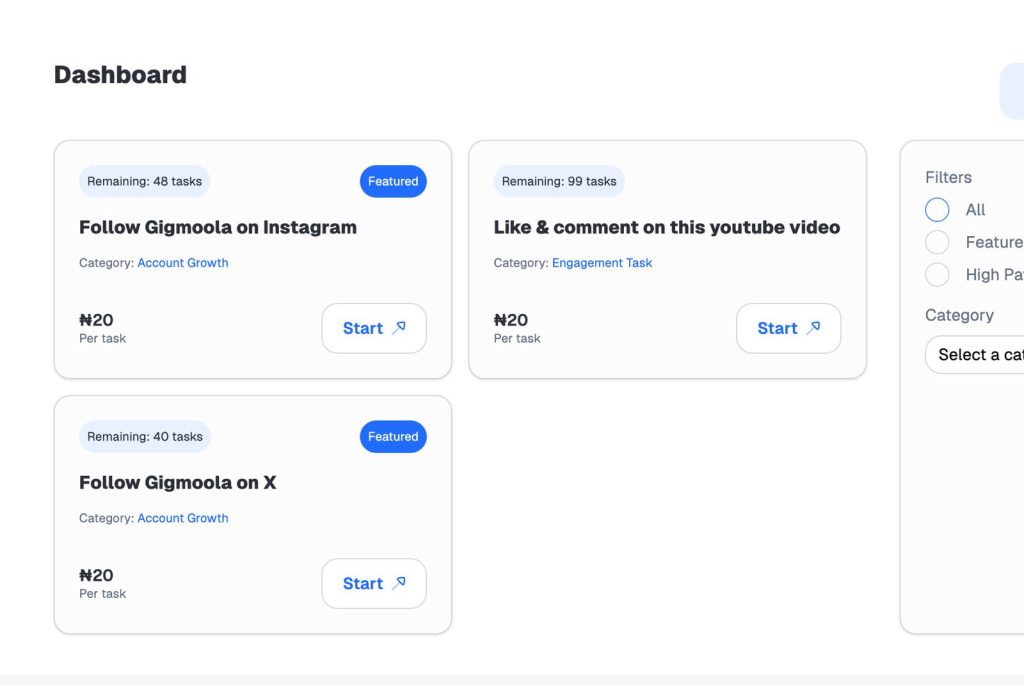
Task: Click the ₦20 price on Instagram card
Action: 96,320
